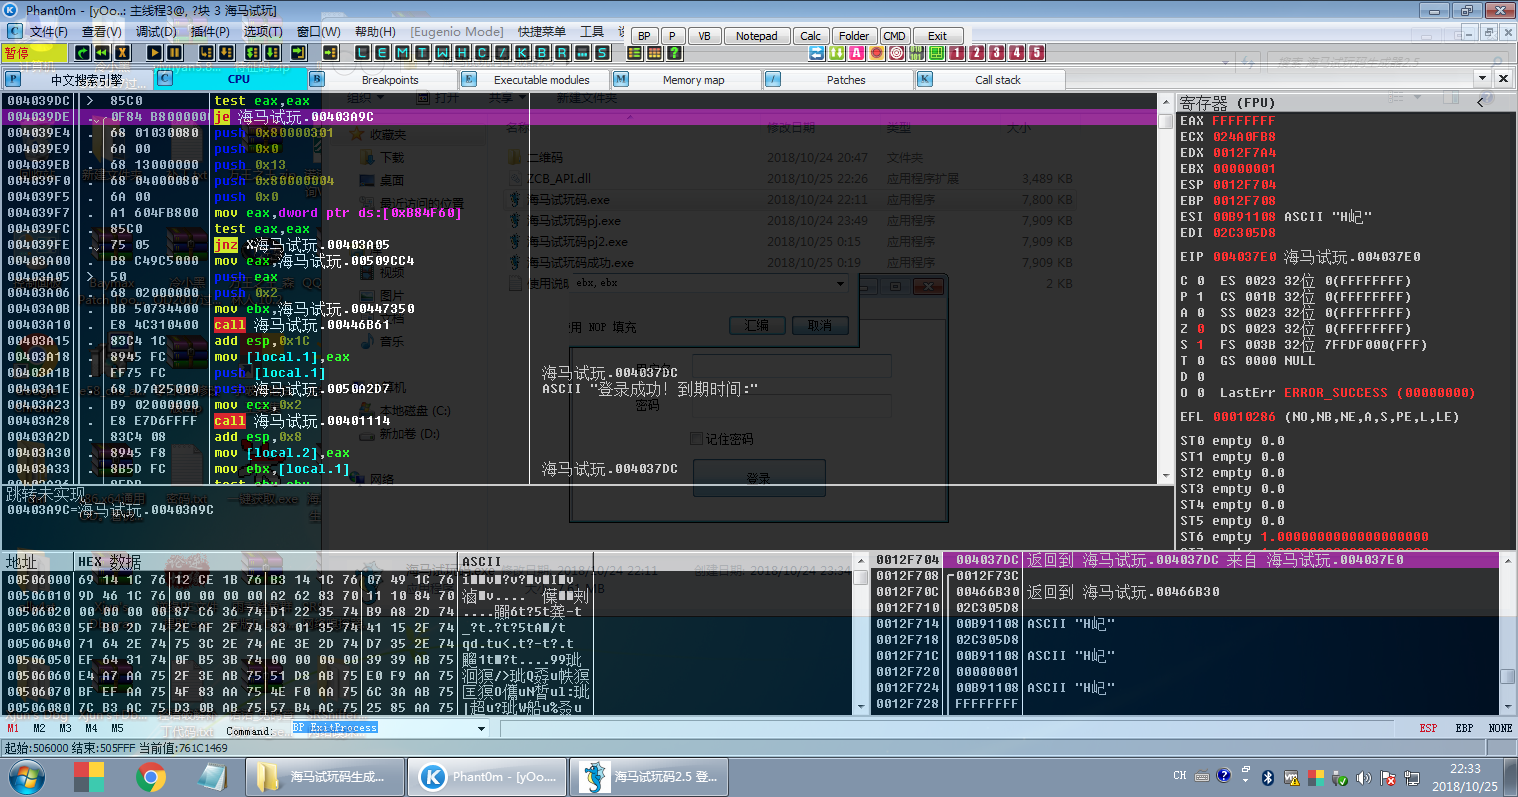Screen dimensions: 1518x797
Task: Open the 调试(D) menu
Action: 156,32
